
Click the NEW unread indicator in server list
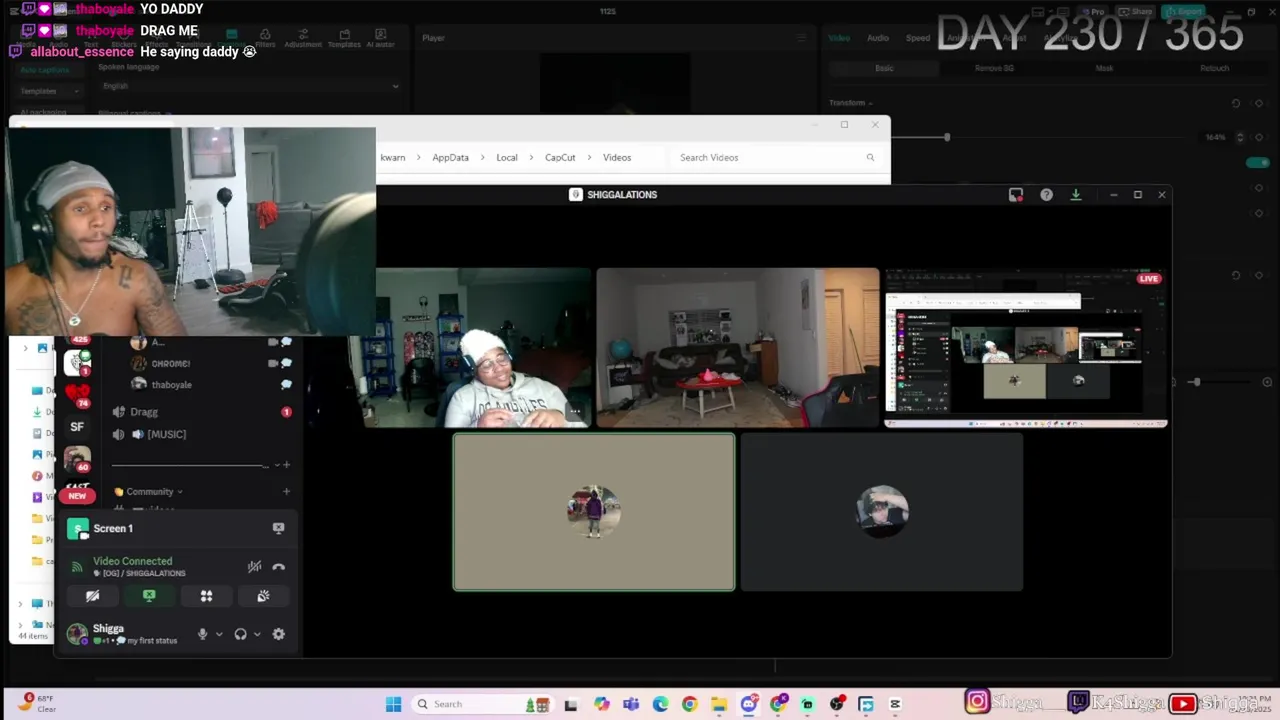pyautogui.click(x=77, y=496)
